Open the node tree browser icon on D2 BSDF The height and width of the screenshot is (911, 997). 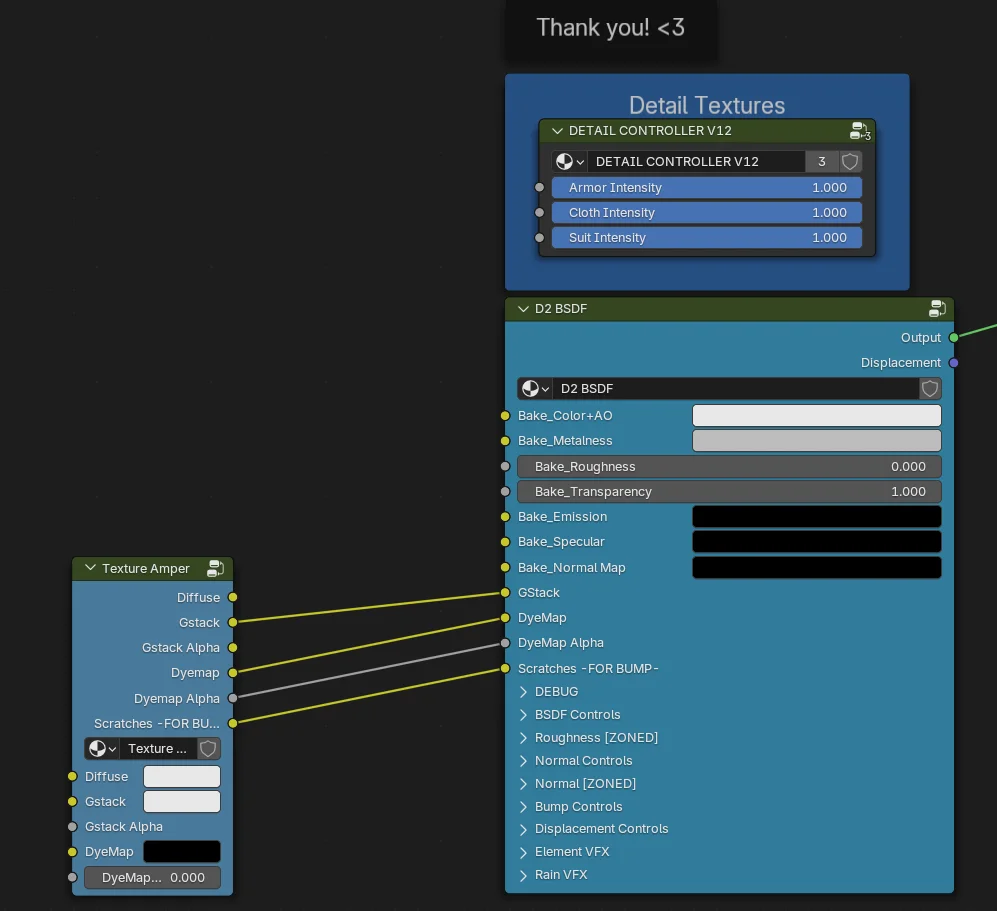(535, 388)
